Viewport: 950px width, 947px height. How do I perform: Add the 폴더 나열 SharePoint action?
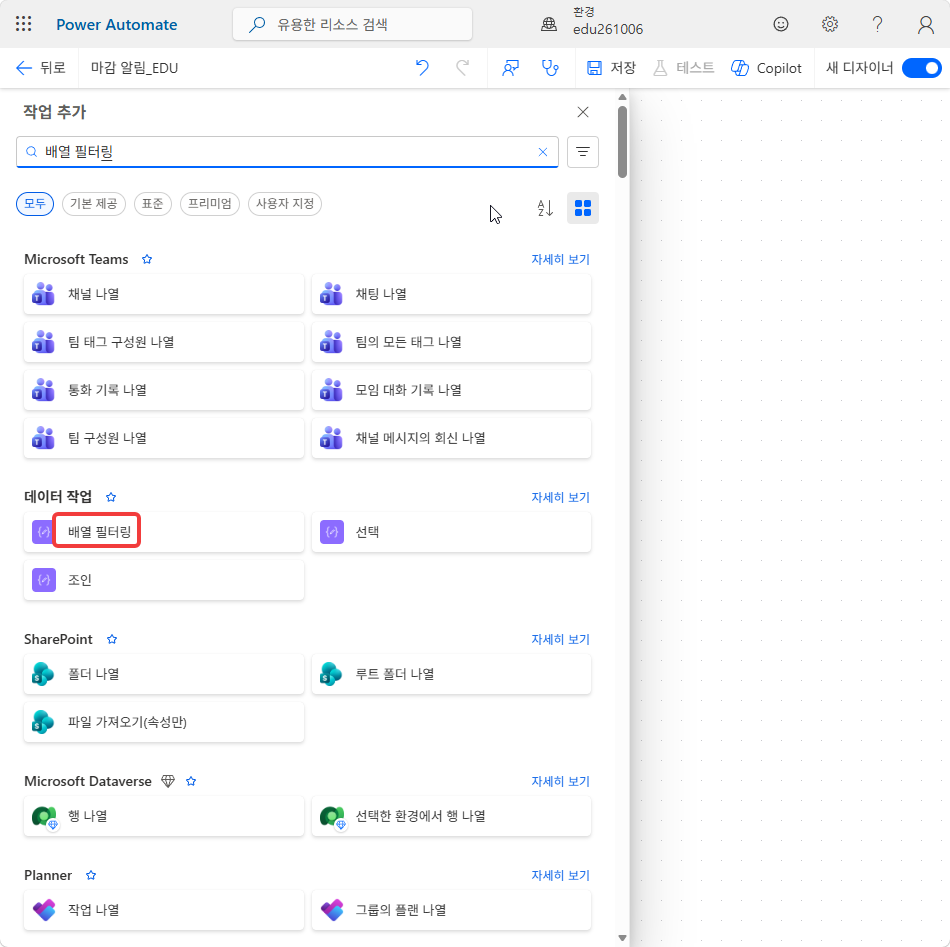[164, 674]
